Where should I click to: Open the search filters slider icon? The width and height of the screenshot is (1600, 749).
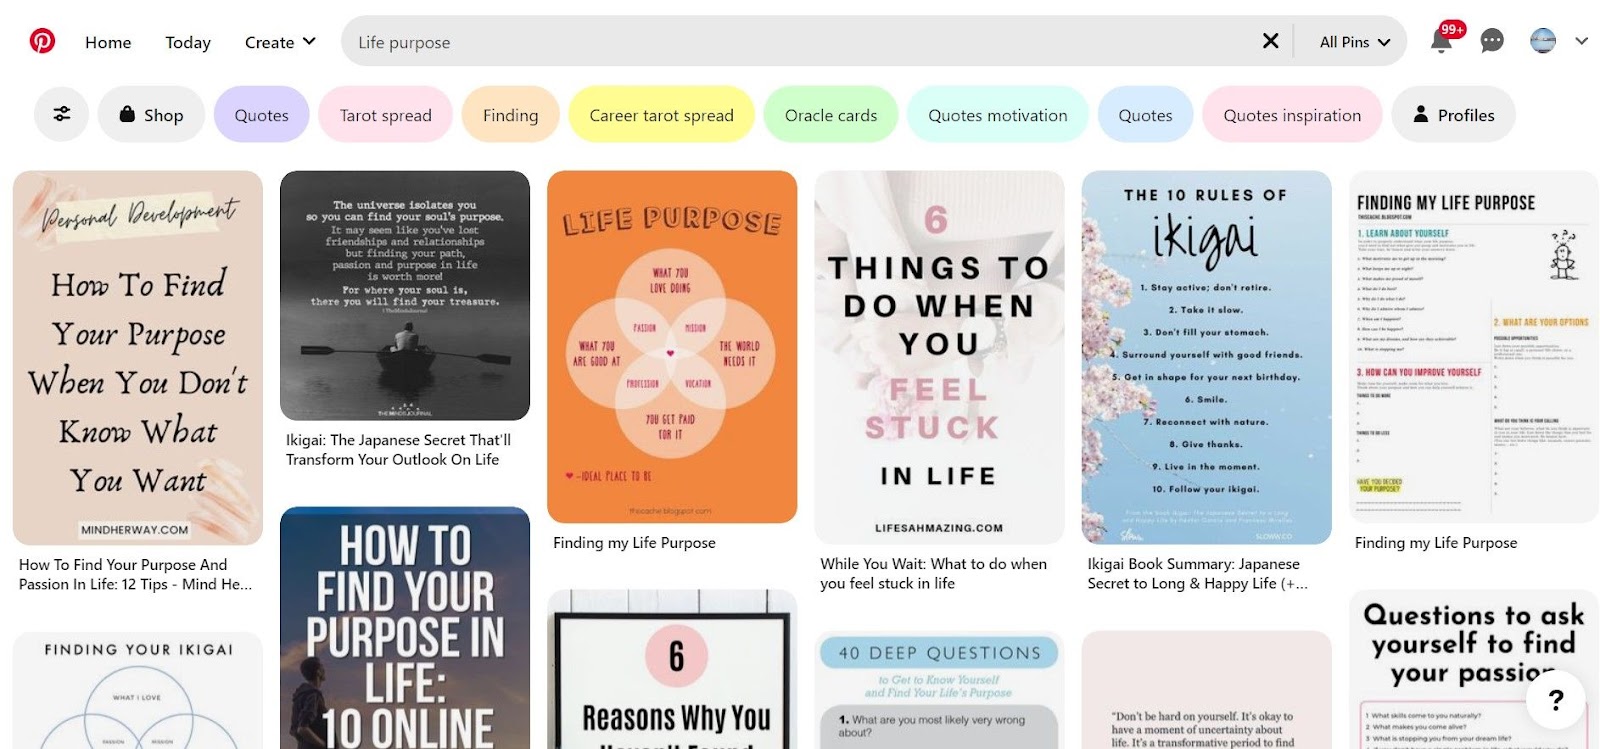pyautogui.click(x=62, y=114)
